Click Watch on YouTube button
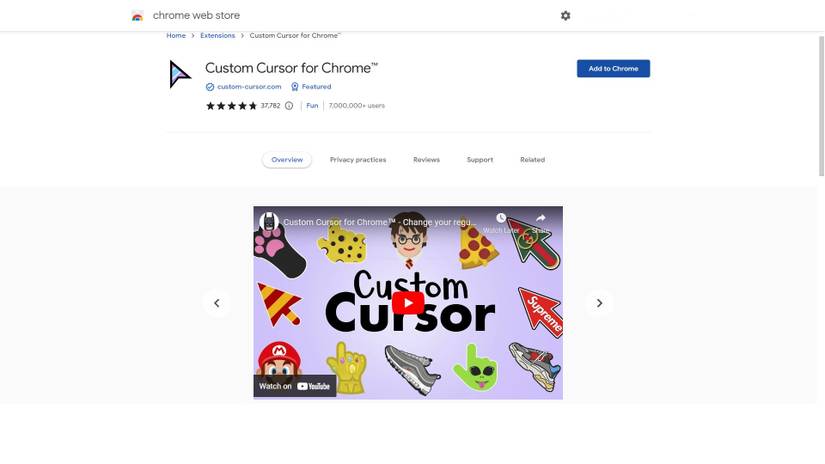 tap(295, 386)
